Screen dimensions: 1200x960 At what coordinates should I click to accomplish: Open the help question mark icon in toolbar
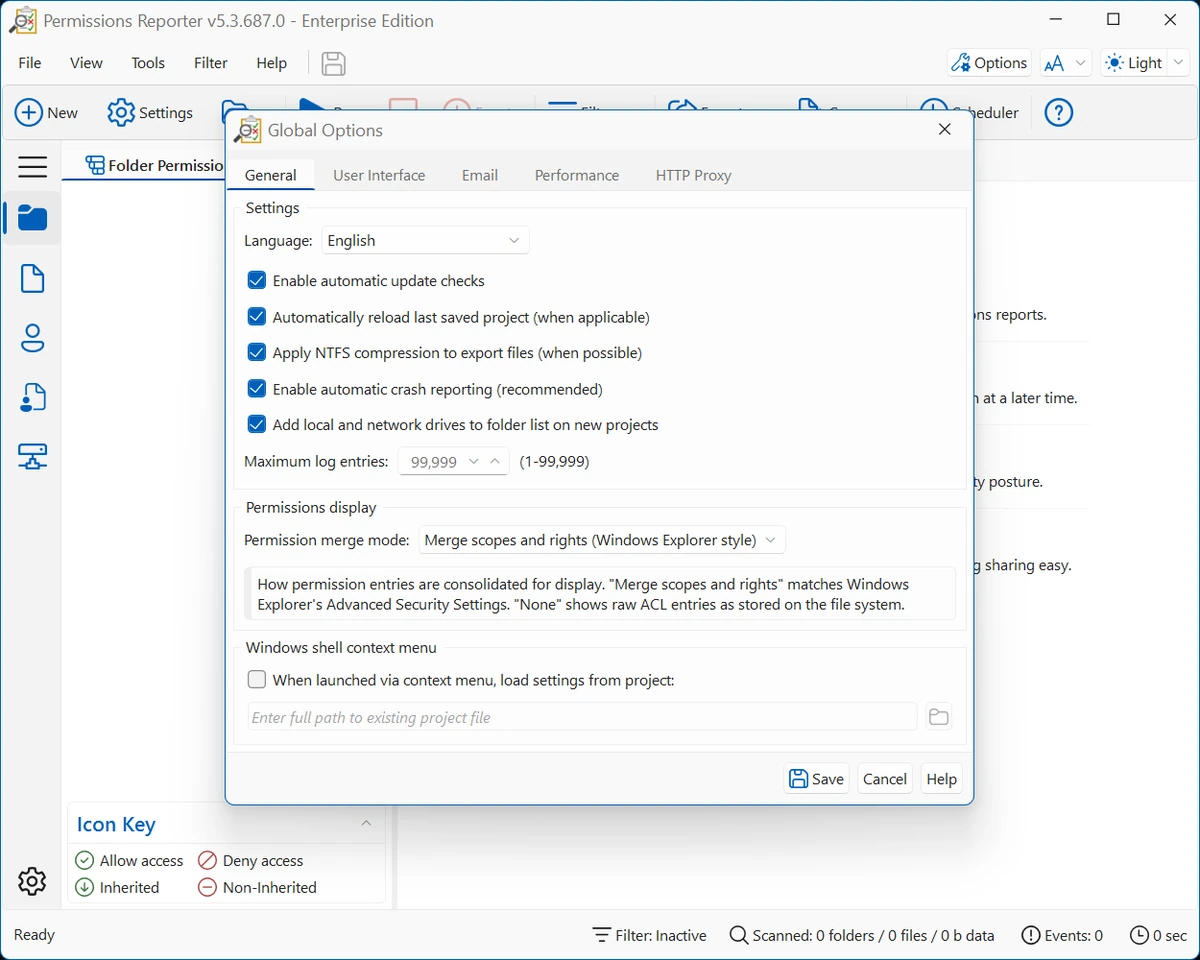point(1058,113)
